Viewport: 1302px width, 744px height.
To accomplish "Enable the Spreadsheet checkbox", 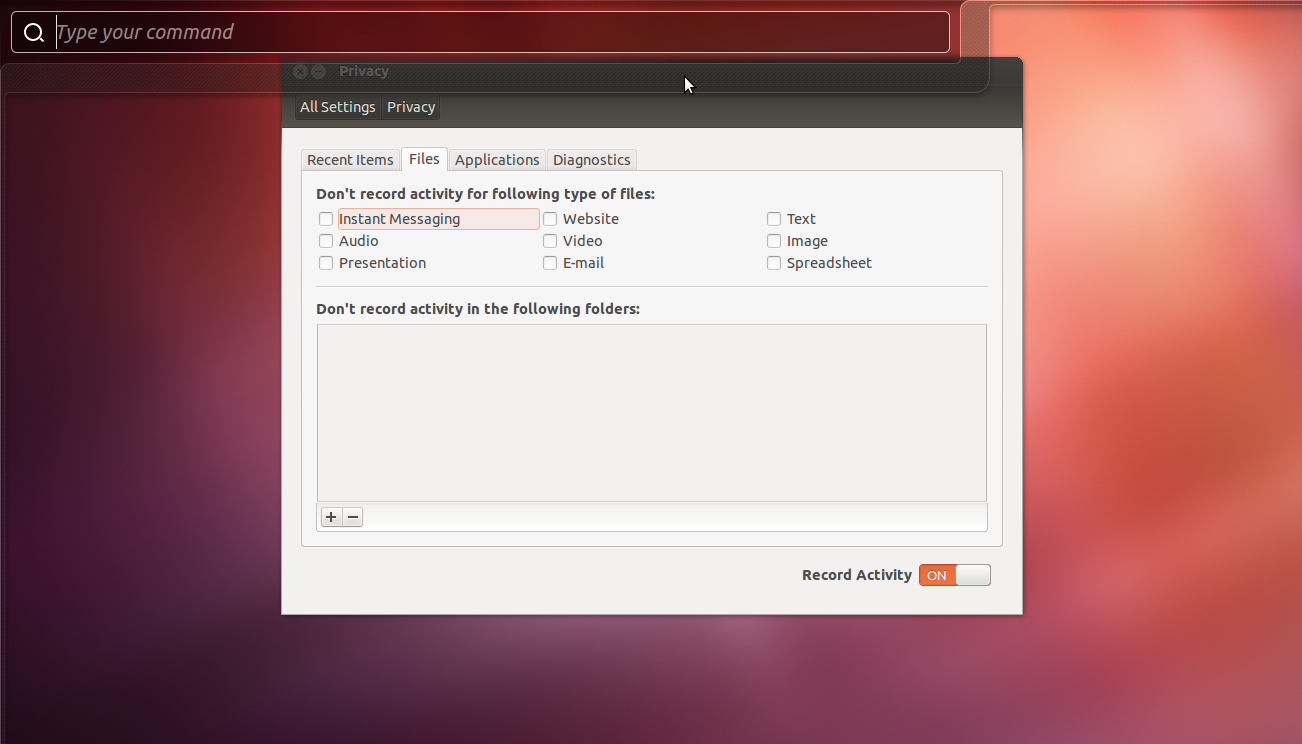I will point(774,263).
